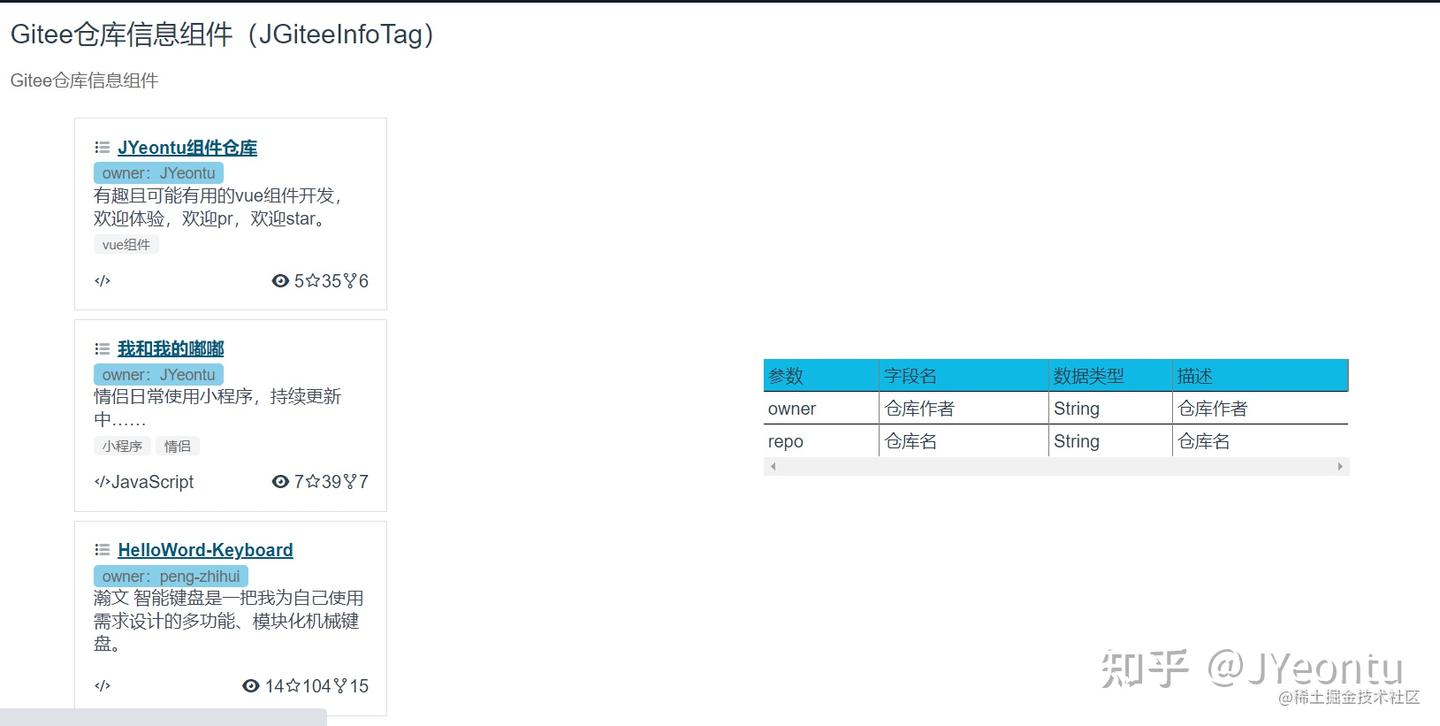Screen dimensions: 1440x726
Task: Click the right arrow of the table scrollbar
Action: tap(1340, 466)
